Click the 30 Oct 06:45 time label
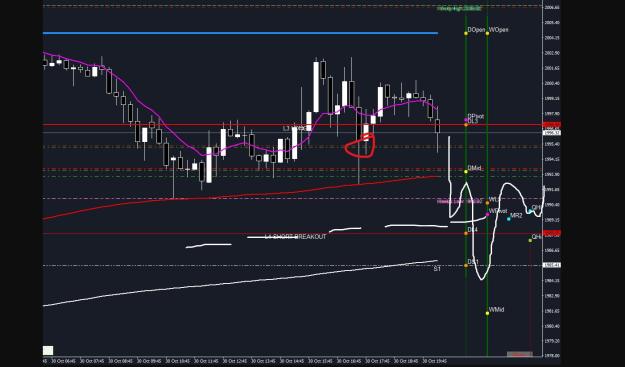This screenshot has width=625, height=367. click(63, 361)
